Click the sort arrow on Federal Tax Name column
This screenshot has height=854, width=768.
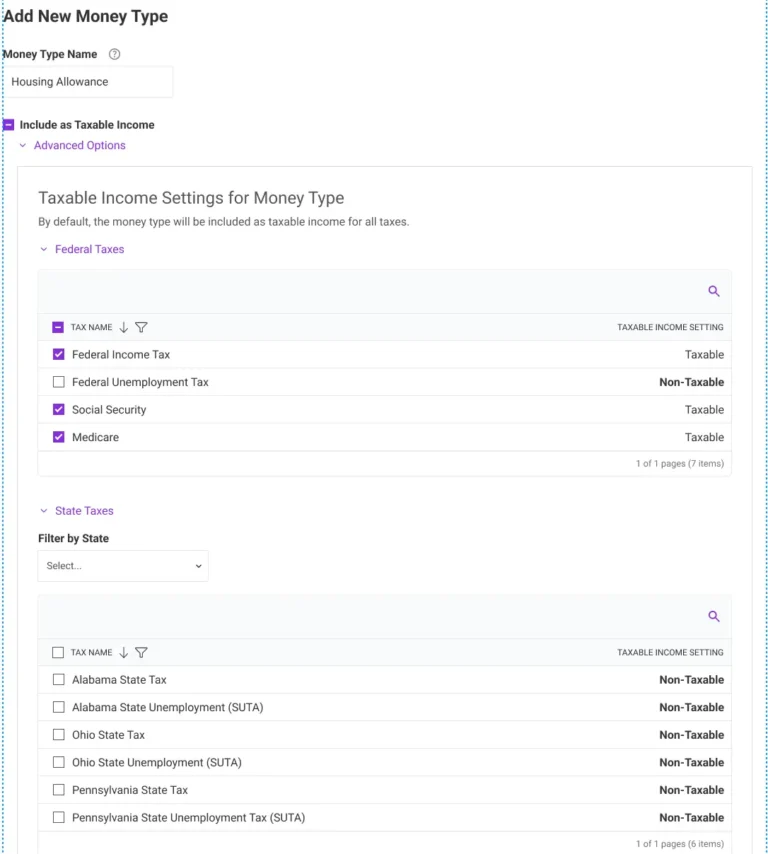tap(126, 327)
